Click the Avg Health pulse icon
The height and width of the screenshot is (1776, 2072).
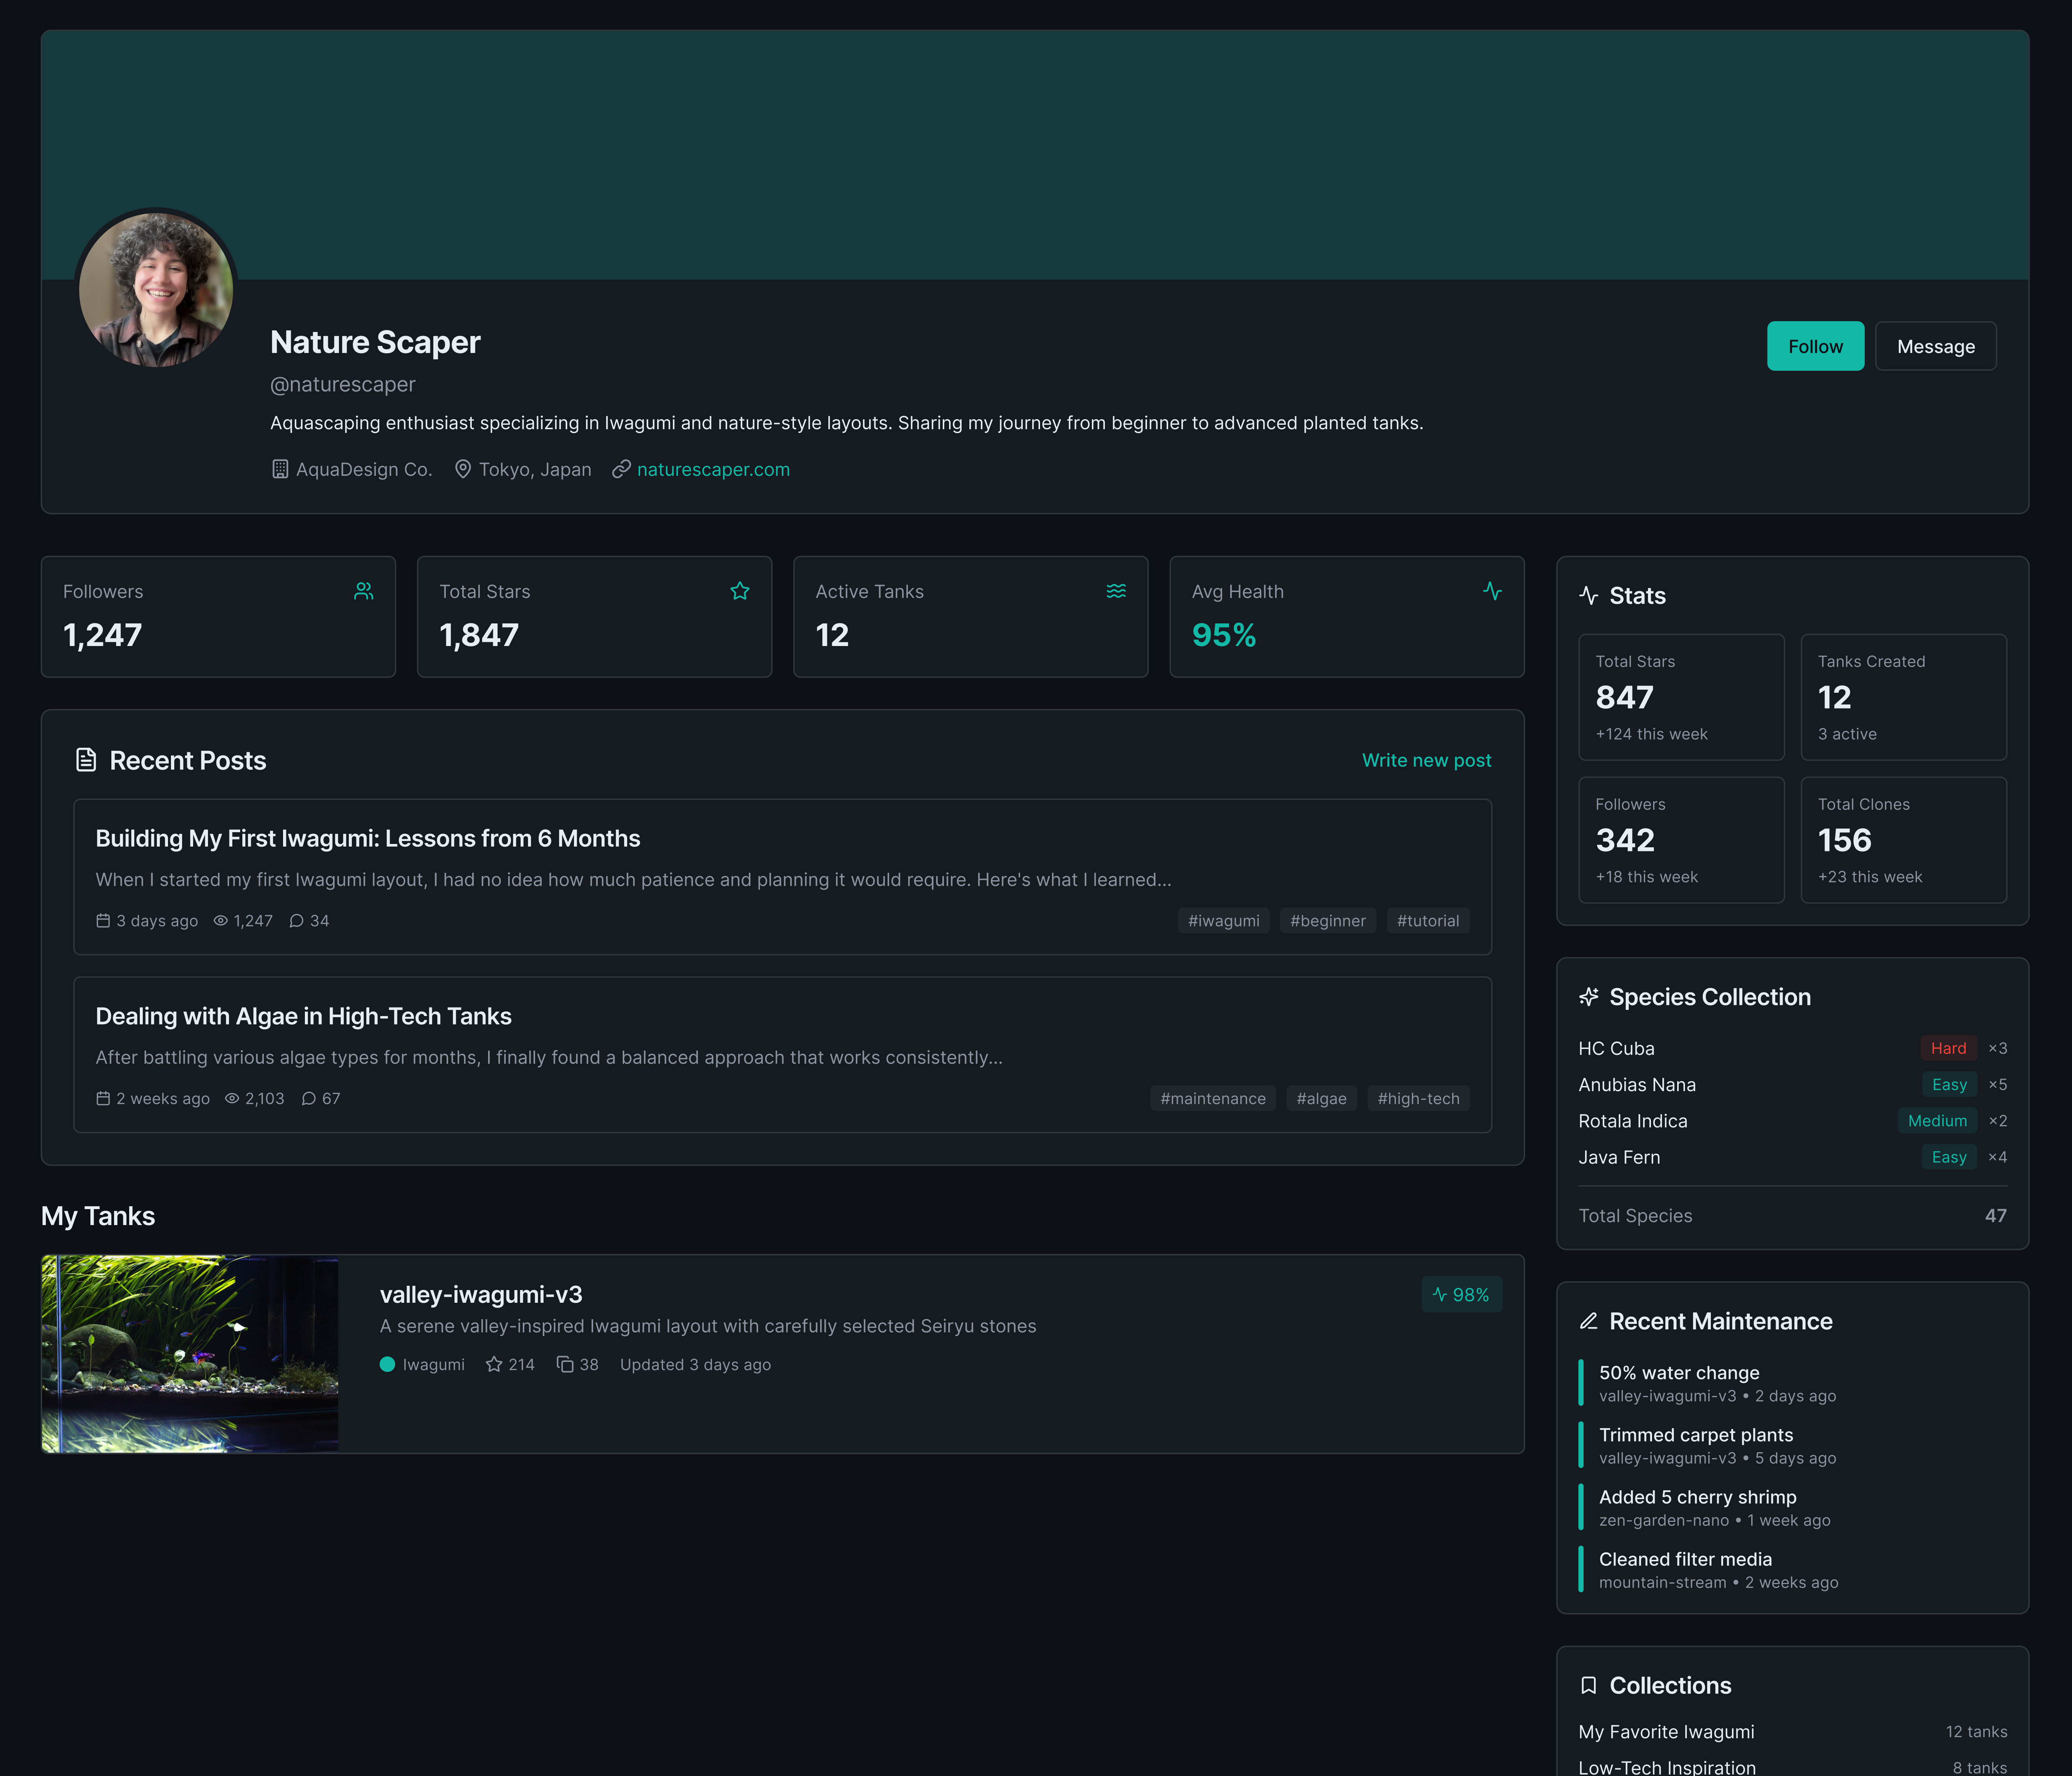(x=1492, y=591)
